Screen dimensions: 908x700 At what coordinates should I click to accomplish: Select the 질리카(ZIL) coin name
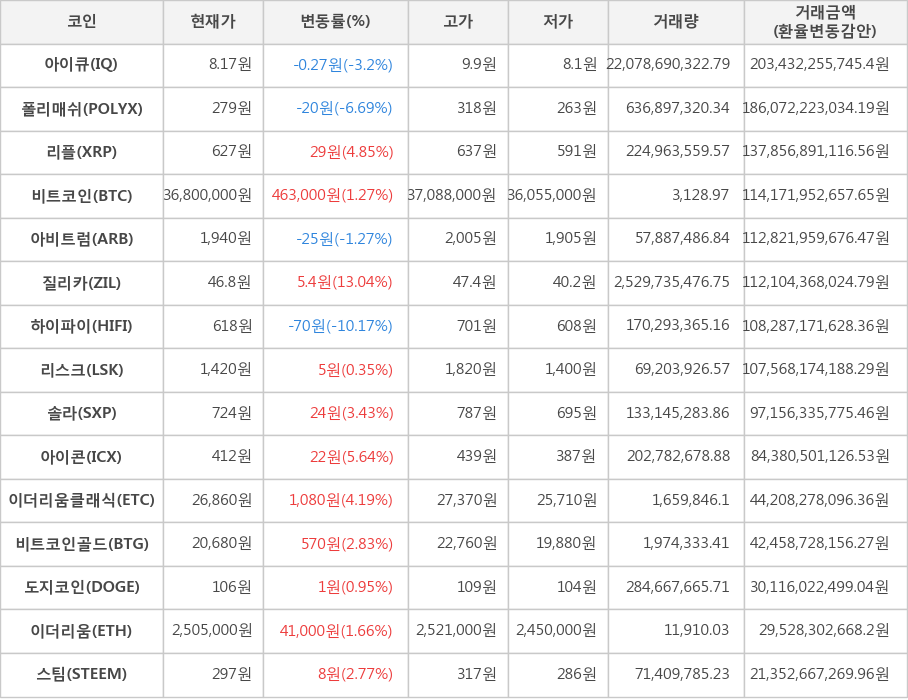tap(81, 283)
